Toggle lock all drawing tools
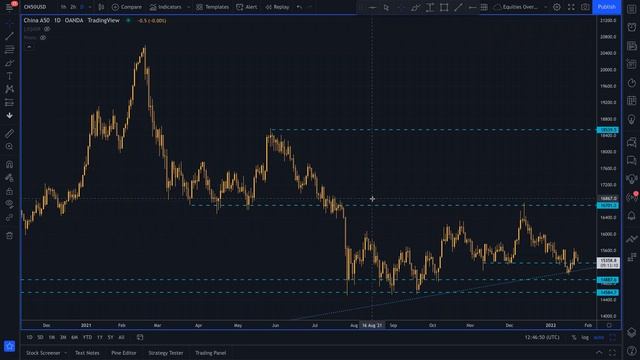This screenshot has width=640, height=360. coord(9,191)
